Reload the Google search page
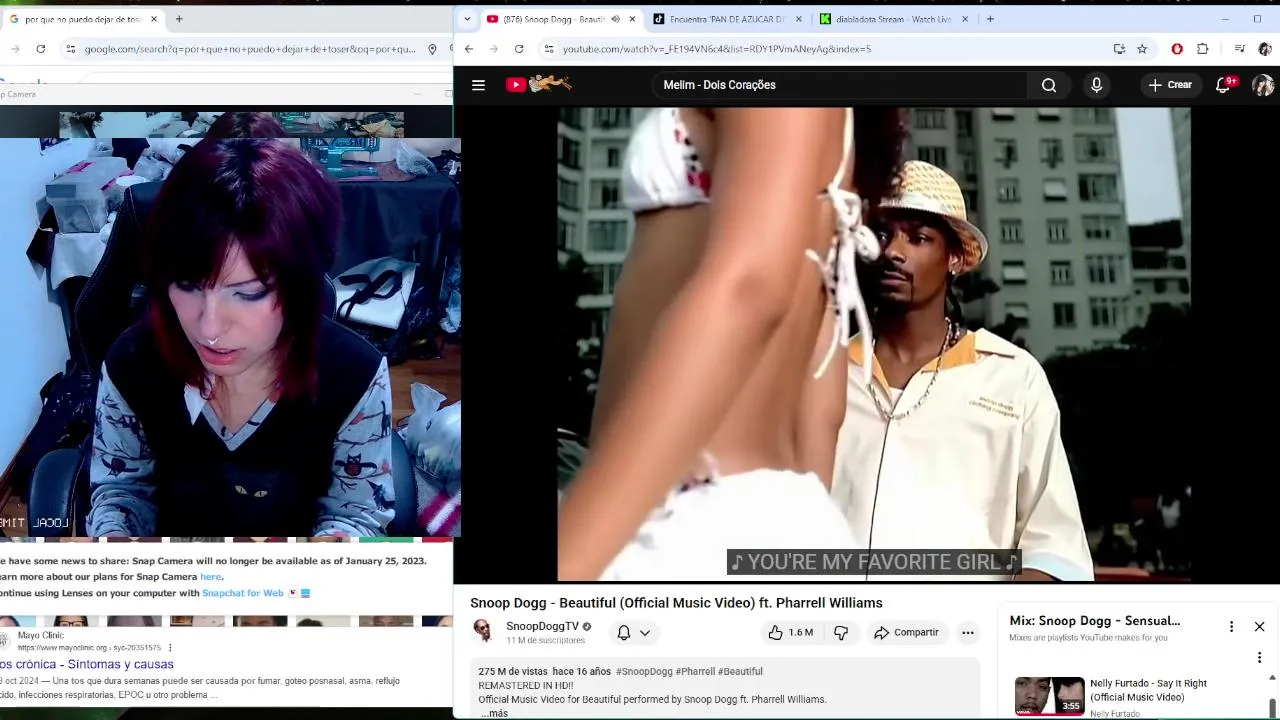 click(40, 48)
